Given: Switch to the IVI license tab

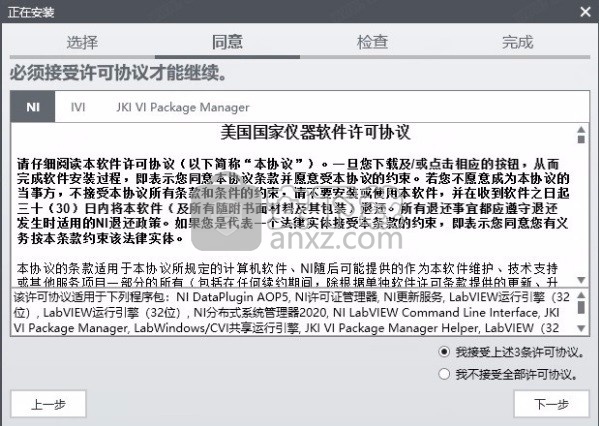Looking at the screenshot, I should click(78, 107).
